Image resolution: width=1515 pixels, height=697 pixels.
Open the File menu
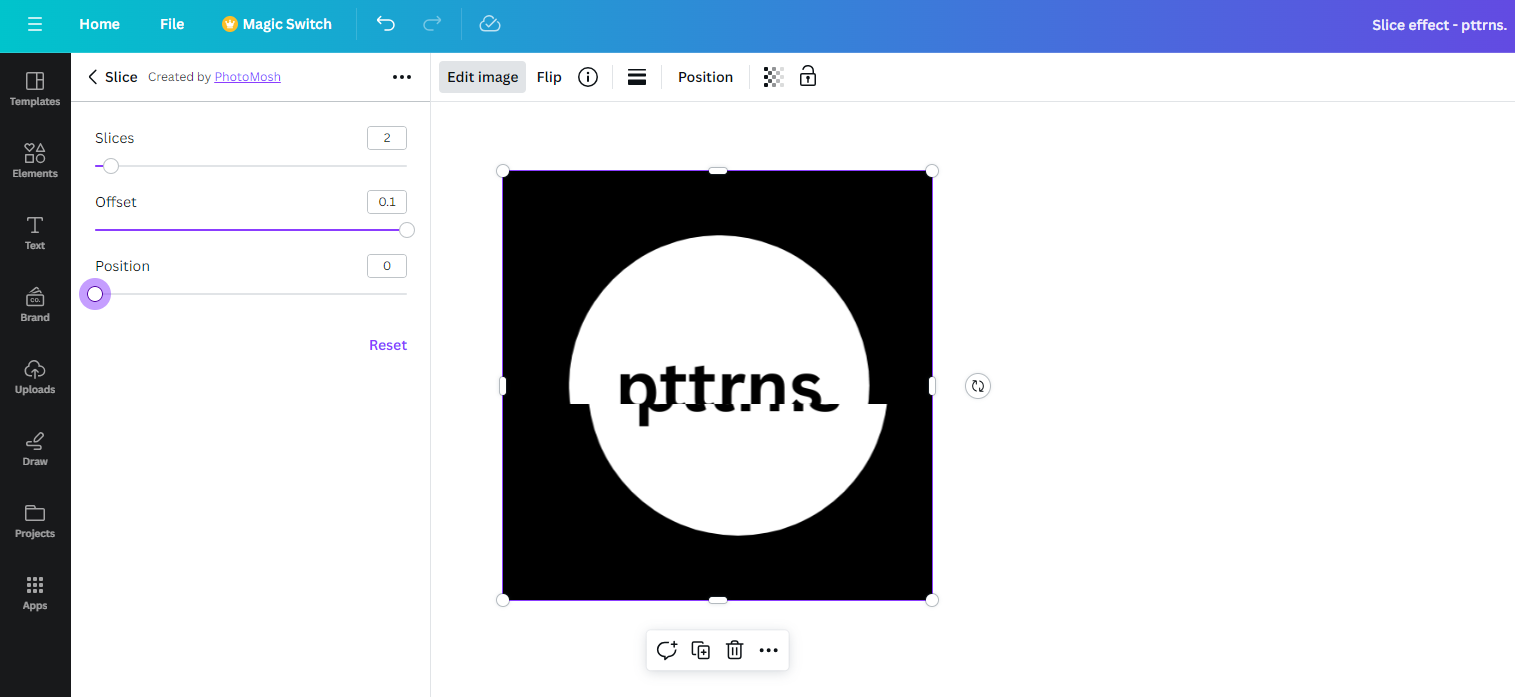(172, 24)
